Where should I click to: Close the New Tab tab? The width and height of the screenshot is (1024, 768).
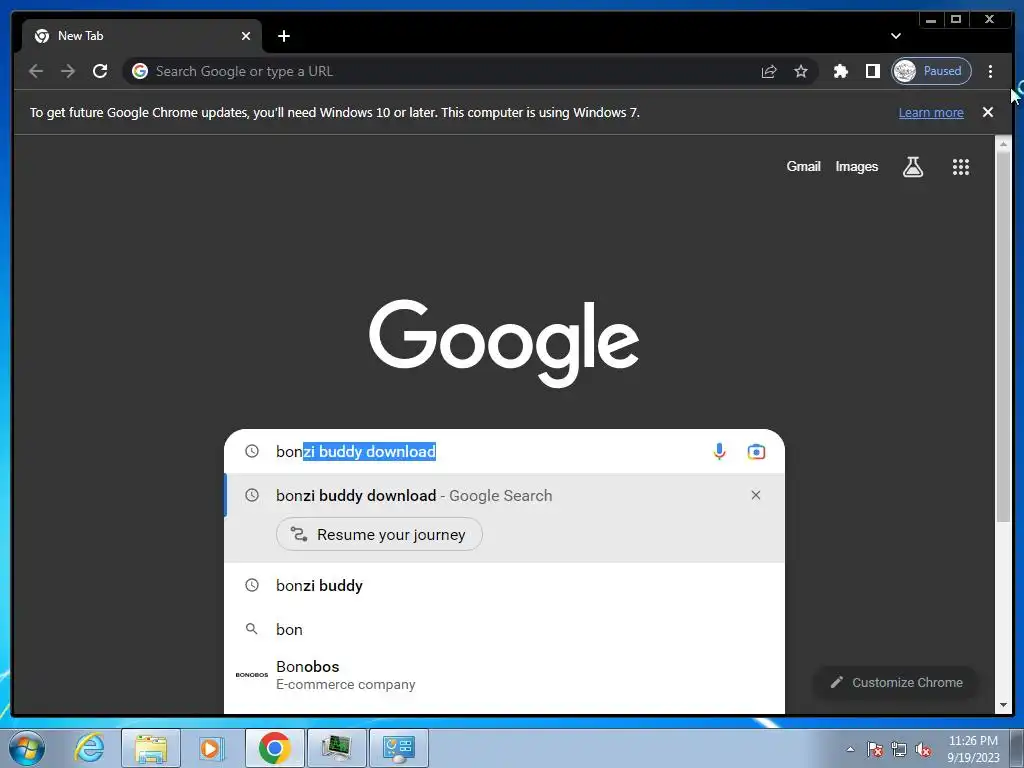tap(246, 36)
